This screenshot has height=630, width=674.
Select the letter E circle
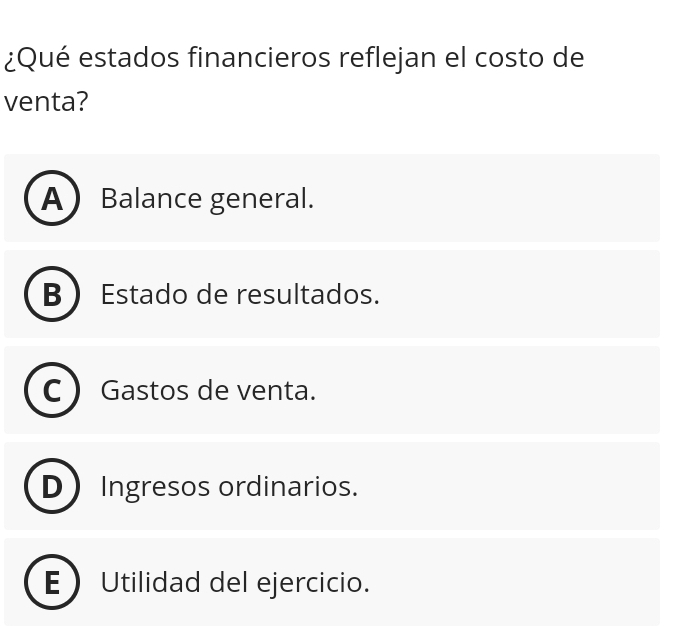(x=51, y=582)
